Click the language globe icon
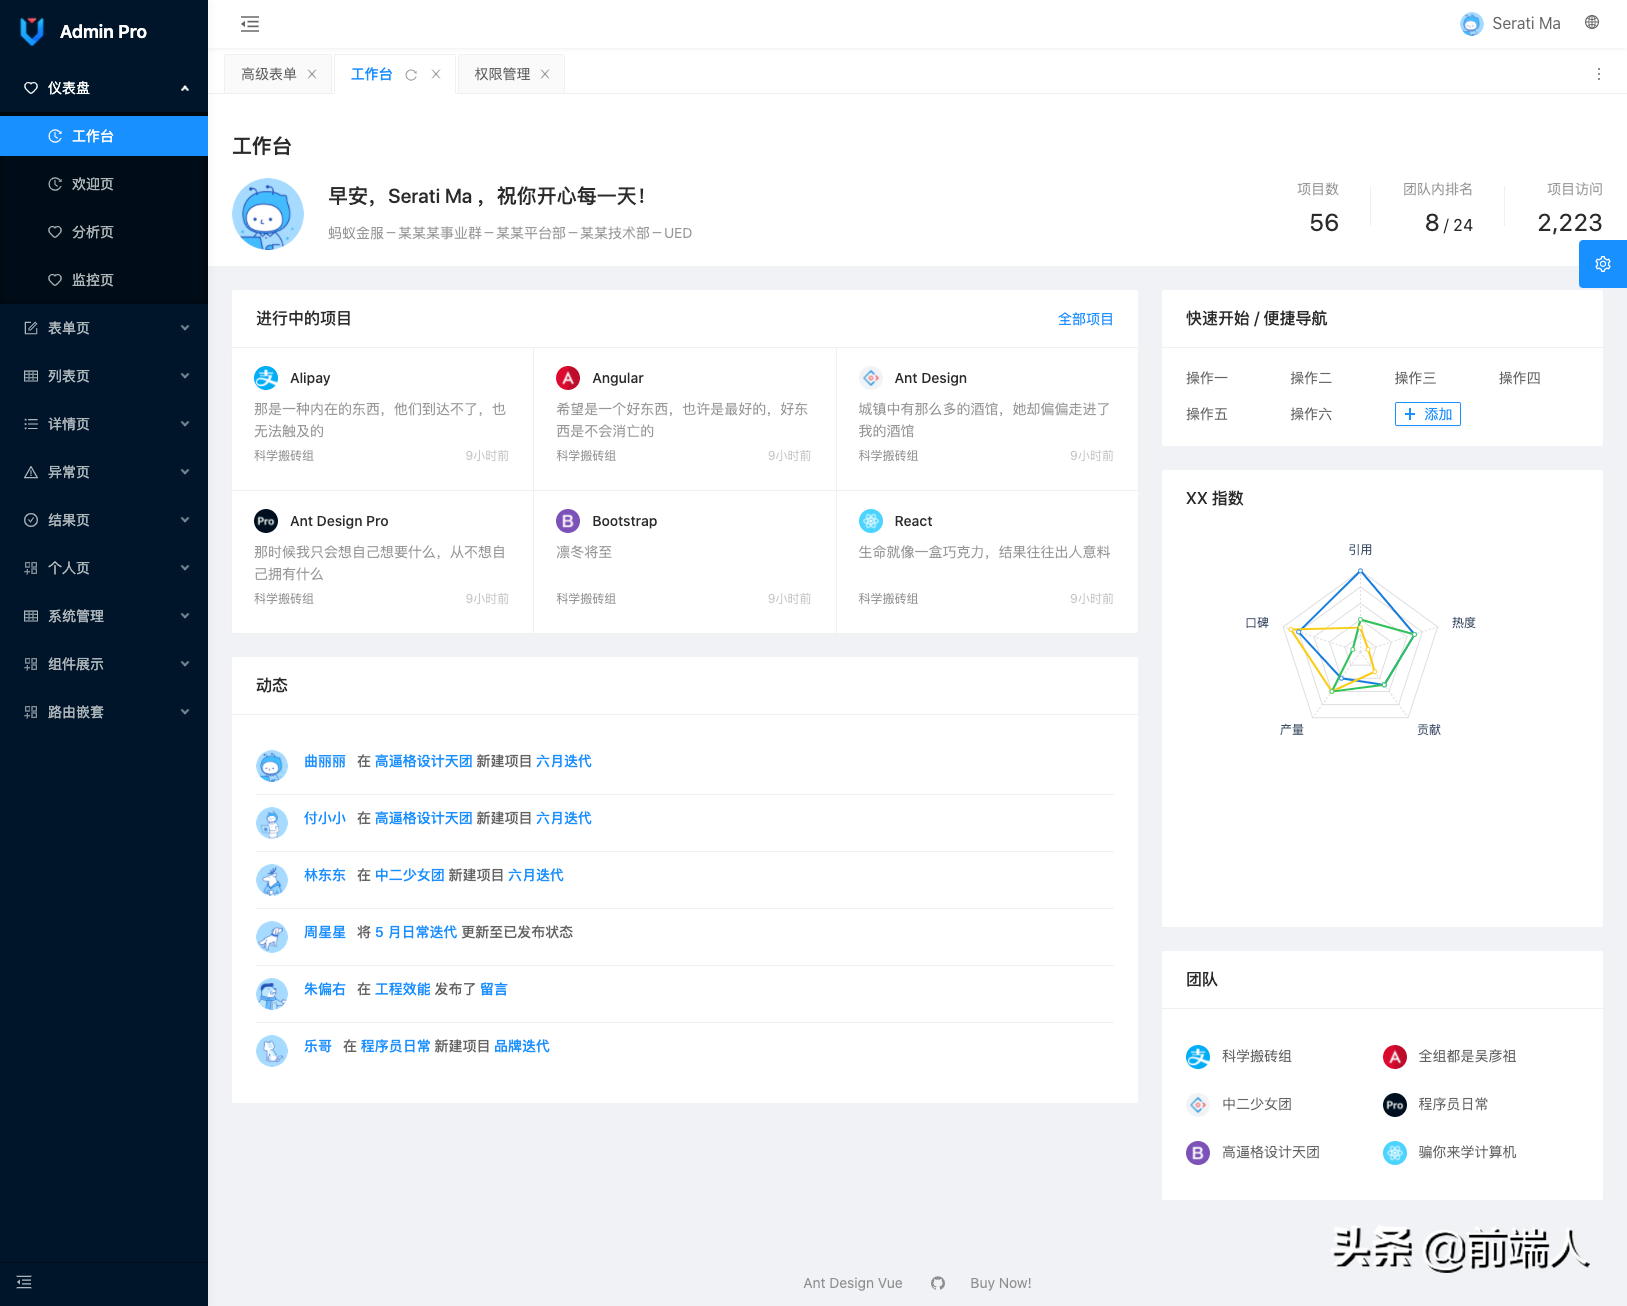Screen dimensions: 1627x1306 1591,21
